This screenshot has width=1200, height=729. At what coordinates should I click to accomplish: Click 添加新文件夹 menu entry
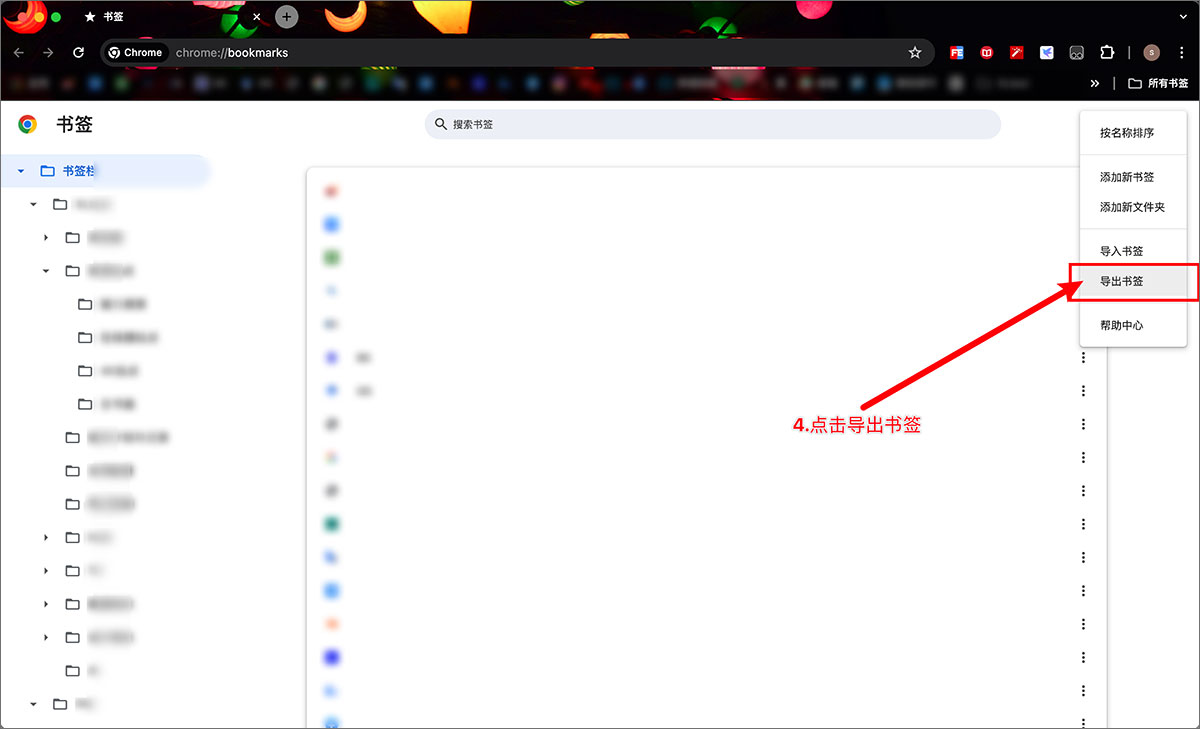point(1132,207)
